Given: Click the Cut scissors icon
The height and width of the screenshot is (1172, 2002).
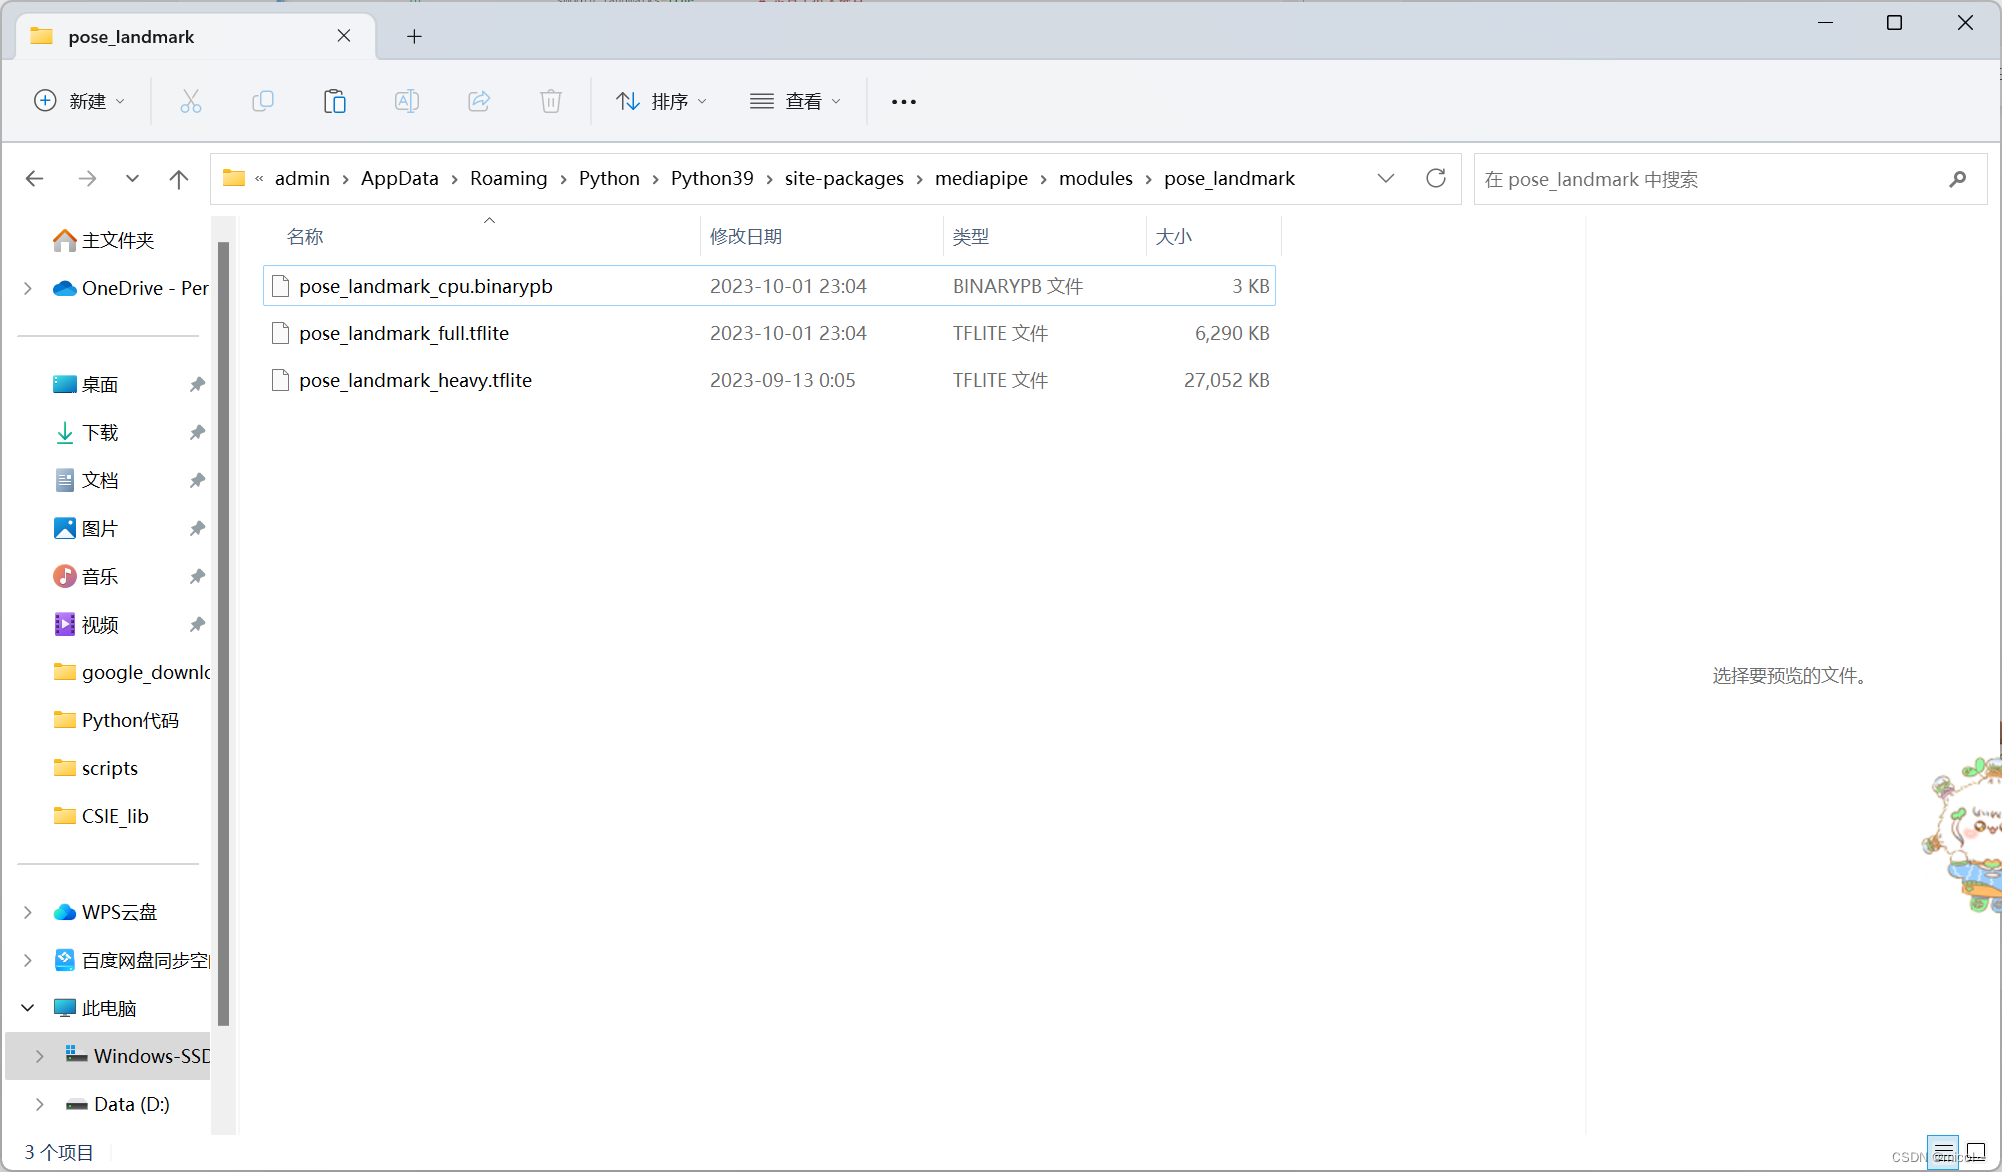Looking at the screenshot, I should coord(191,101).
